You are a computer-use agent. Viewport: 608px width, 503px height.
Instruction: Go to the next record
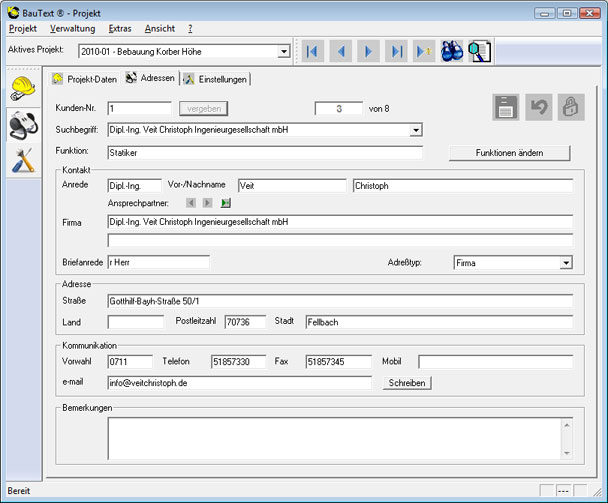(369, 52)
